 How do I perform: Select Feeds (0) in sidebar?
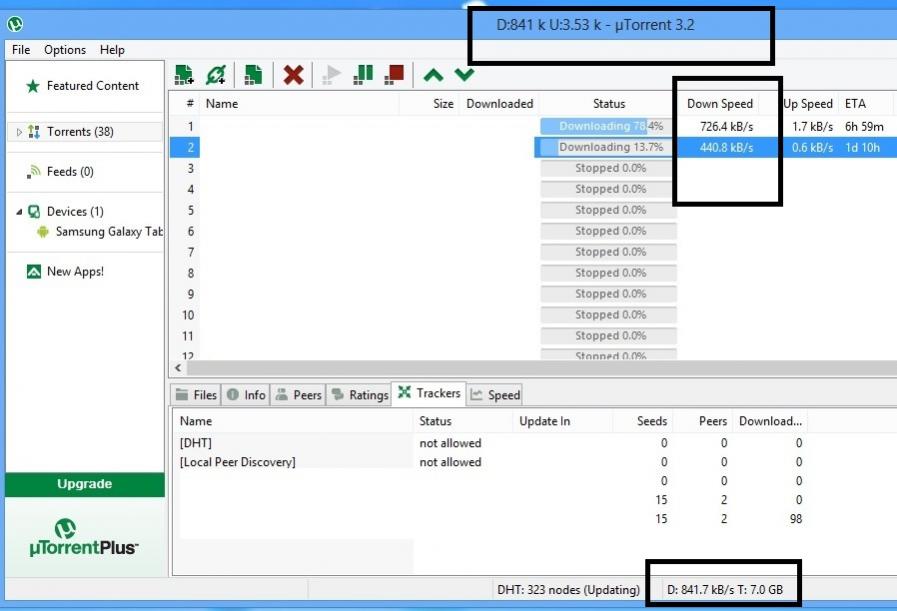point(70,172)
